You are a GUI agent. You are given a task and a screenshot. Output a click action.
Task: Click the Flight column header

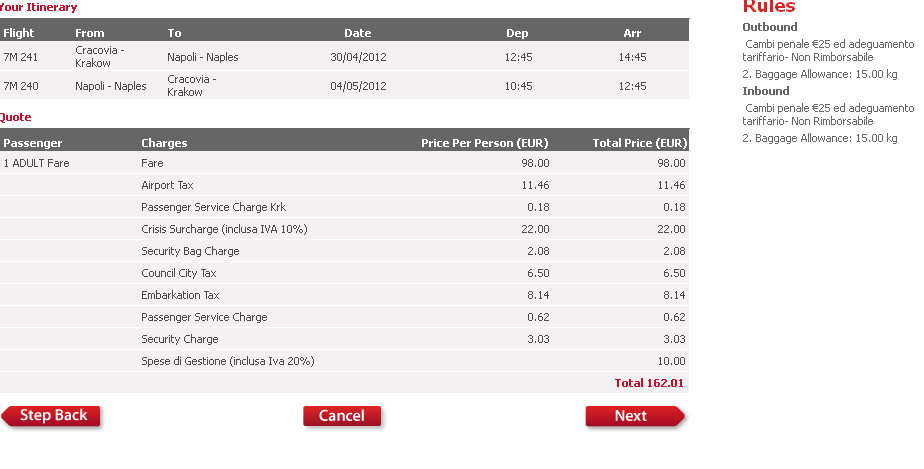pyautogui.click(x=19, y=33)
